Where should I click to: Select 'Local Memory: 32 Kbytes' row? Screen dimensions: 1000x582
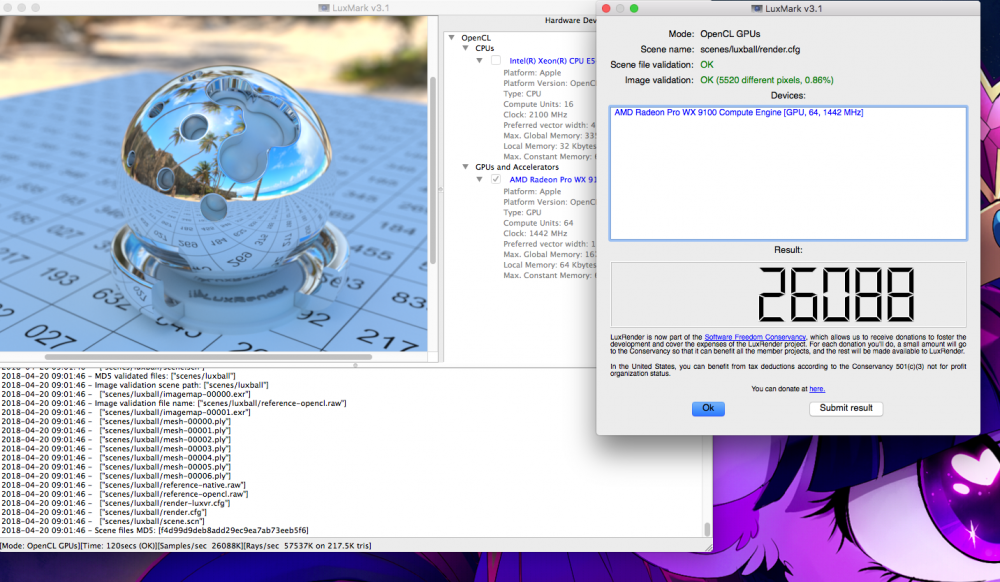[x=550, y=146]
